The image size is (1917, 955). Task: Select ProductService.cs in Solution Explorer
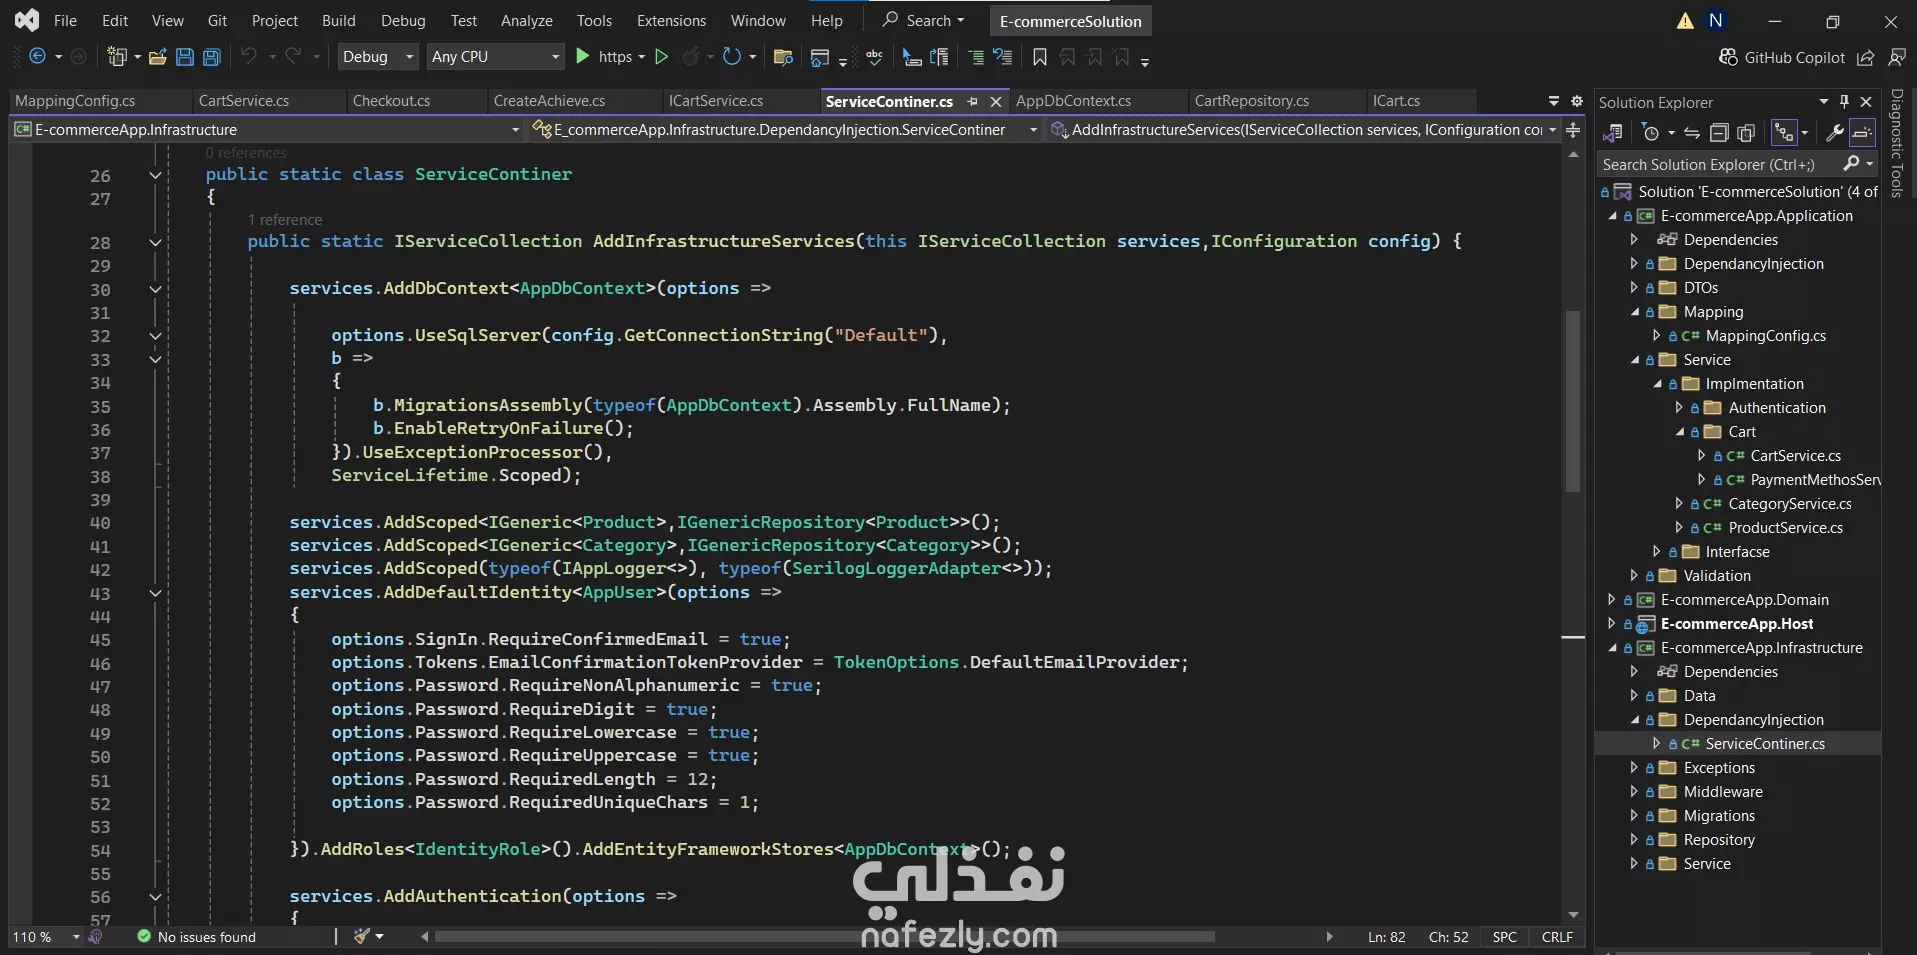[x=1785, y=528]
